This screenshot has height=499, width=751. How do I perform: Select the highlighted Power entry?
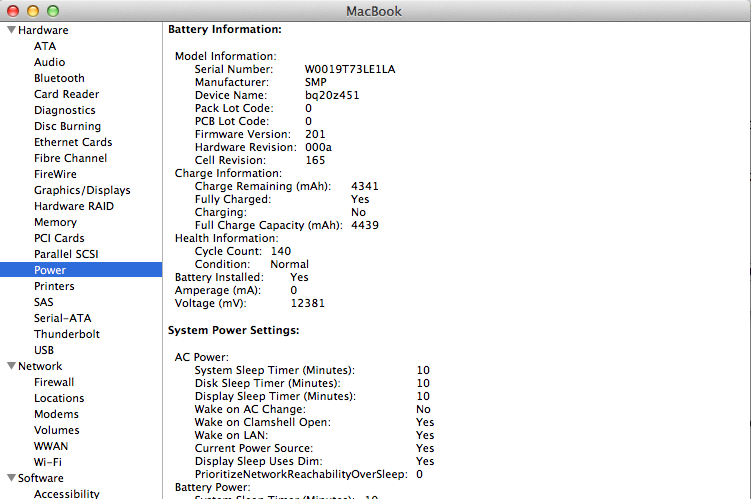click(x=81, y=270)
